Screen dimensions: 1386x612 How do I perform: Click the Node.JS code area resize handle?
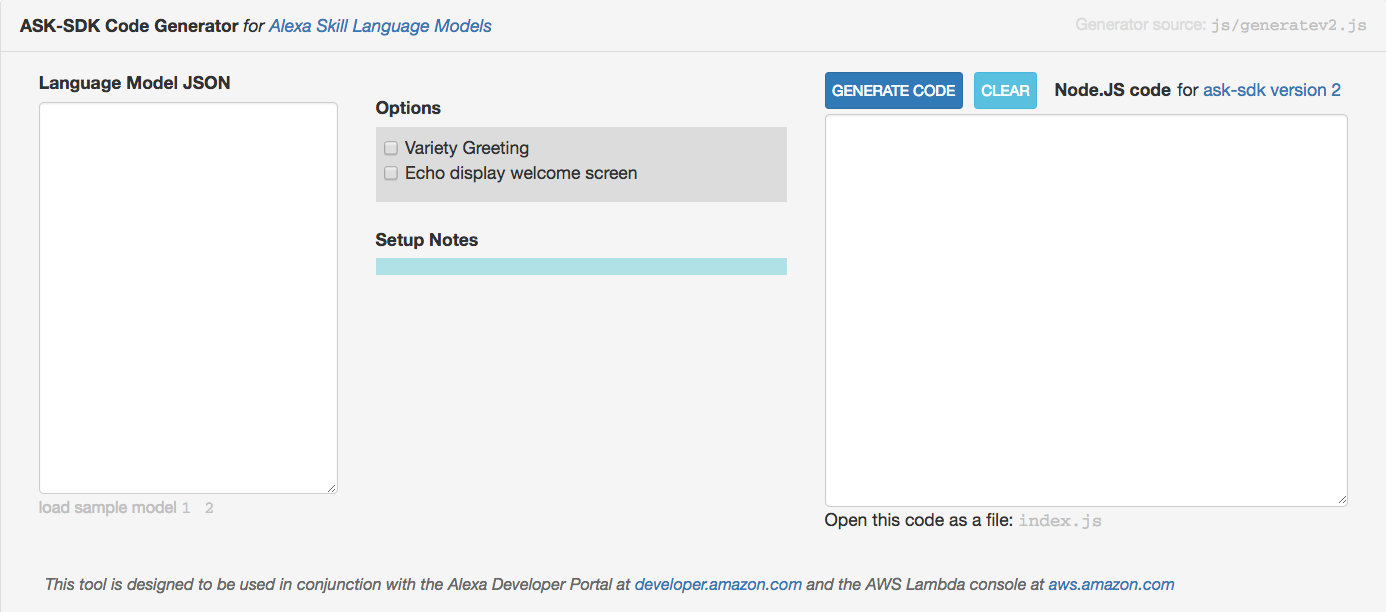1342,500
